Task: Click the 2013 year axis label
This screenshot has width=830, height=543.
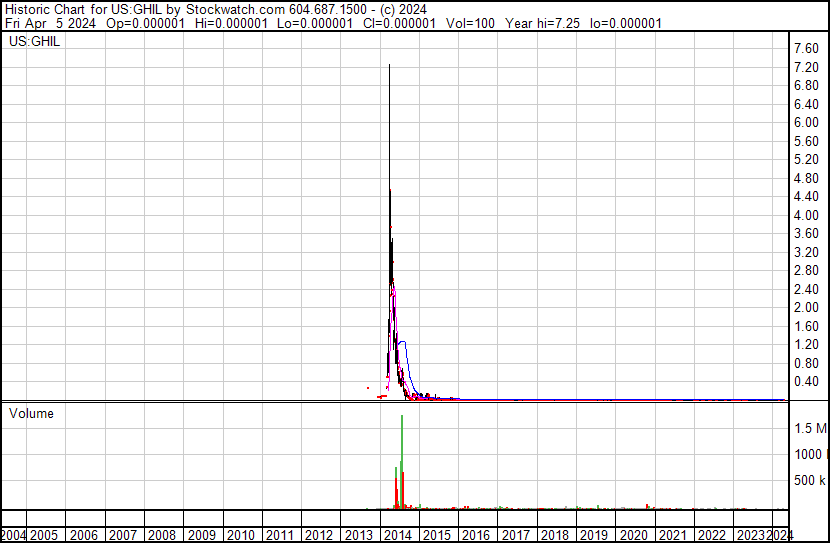Action: pyautogui.click(x=359, y=535)
